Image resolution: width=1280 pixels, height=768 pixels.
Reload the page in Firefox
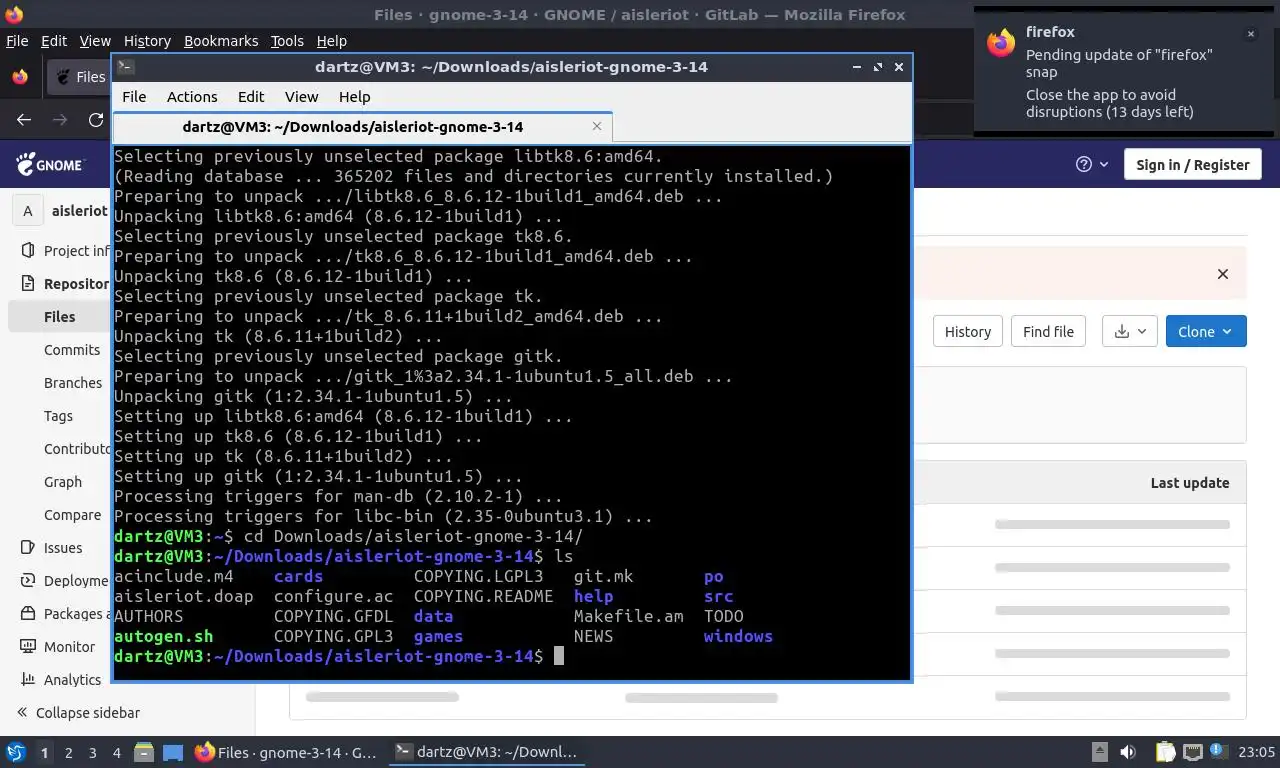point(96,120)
